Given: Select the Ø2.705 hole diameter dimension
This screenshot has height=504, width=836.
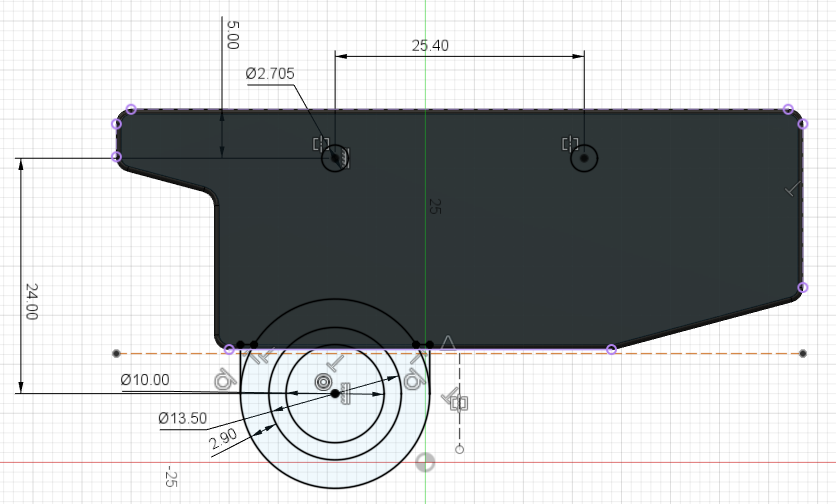Looking at the screenshot, I should point(270,74).
